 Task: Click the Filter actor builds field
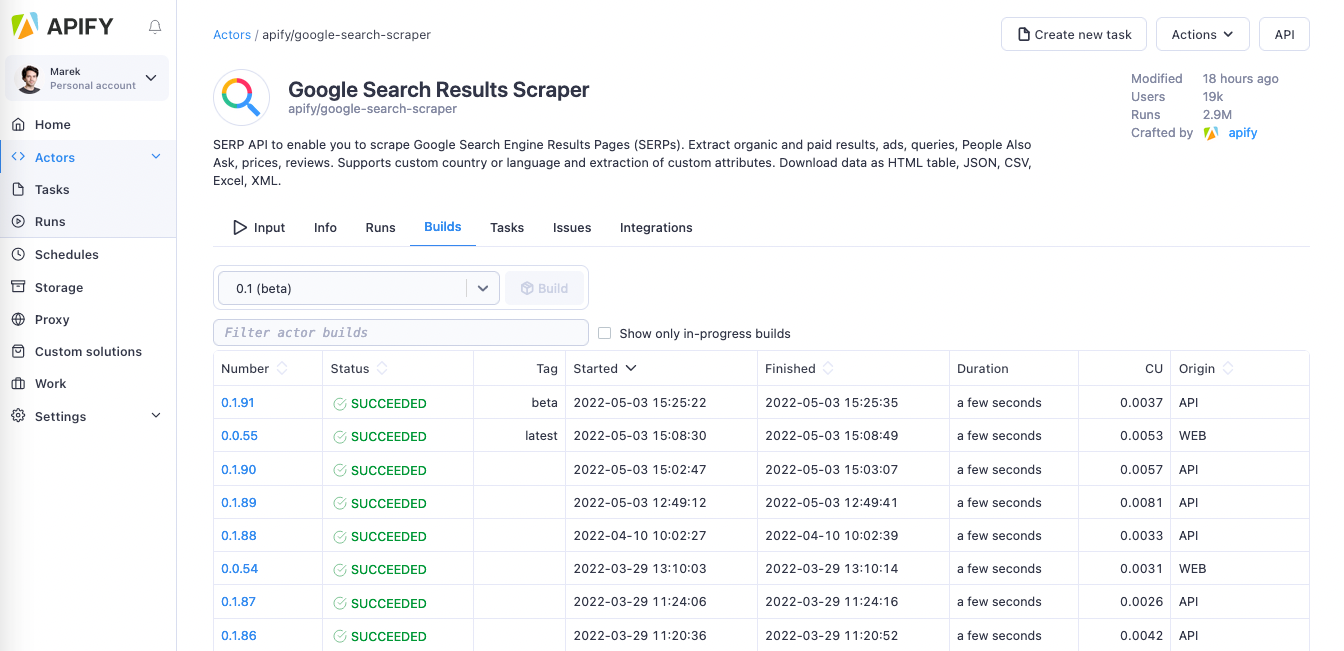click(x=400, y=332)
